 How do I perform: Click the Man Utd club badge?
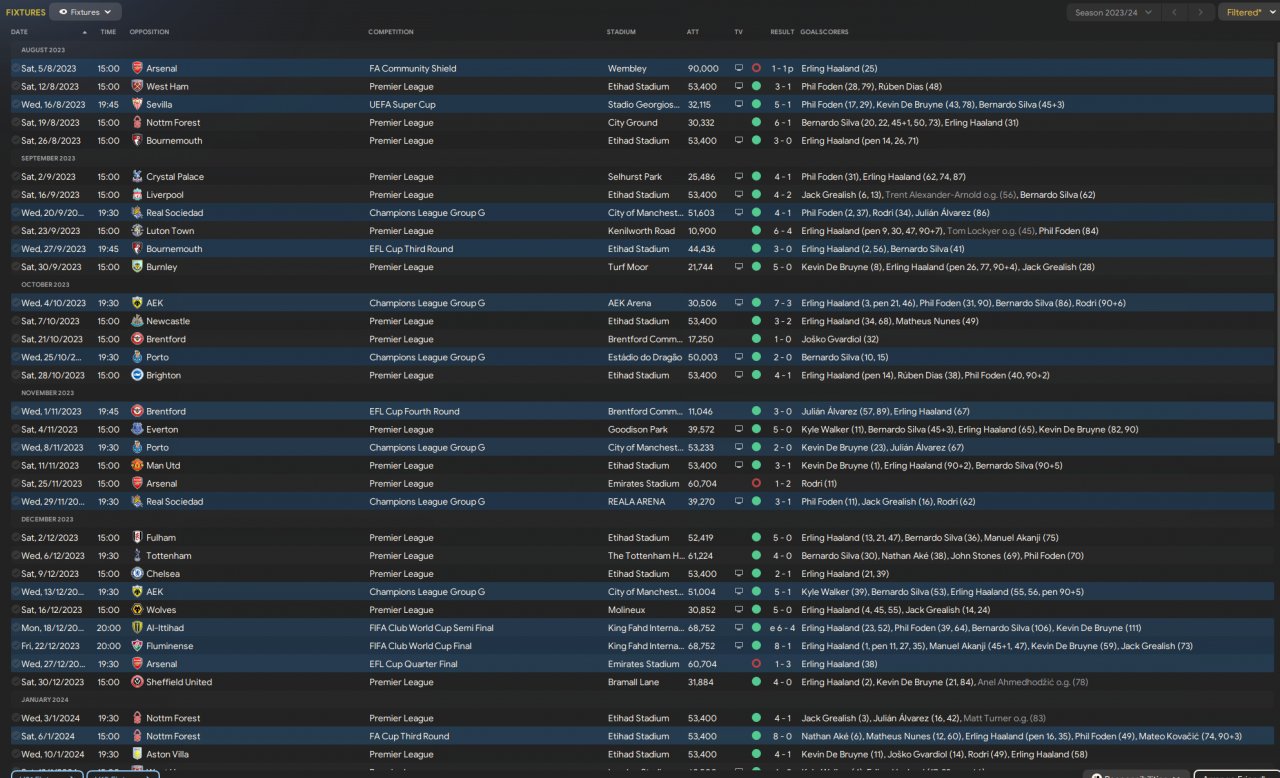(137, 465)
